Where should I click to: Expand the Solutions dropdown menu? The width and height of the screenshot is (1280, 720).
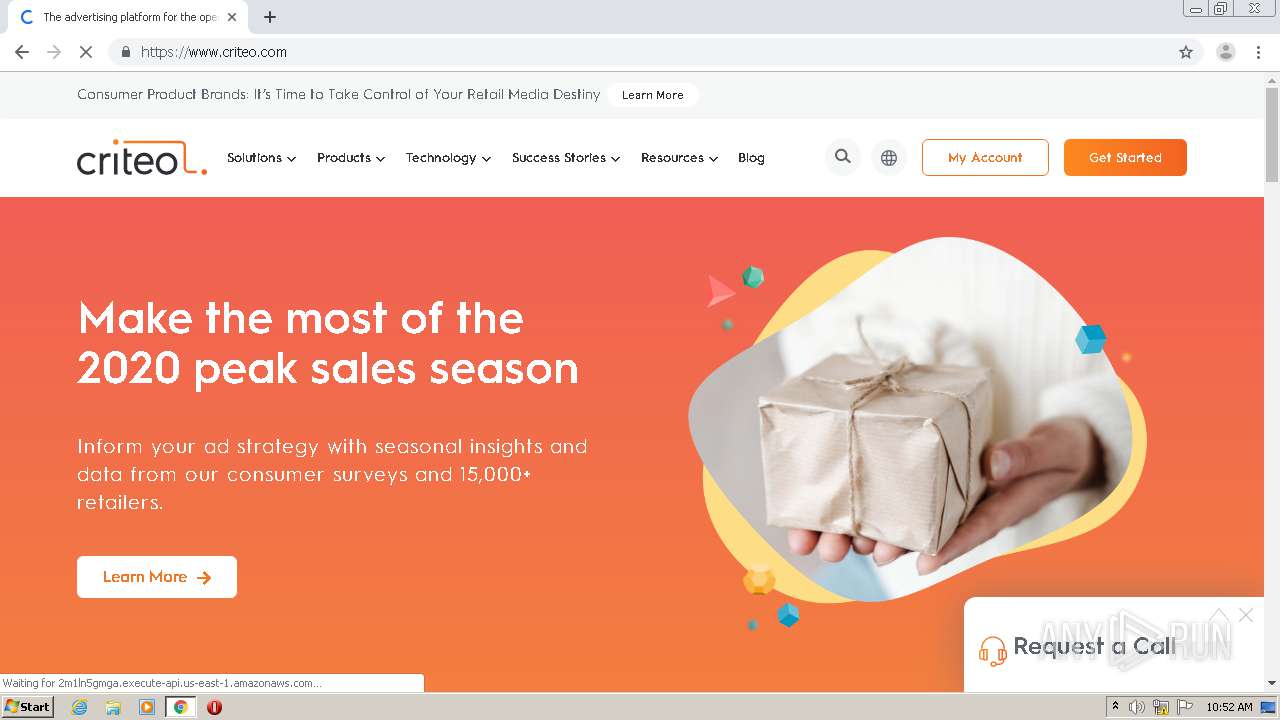(261, 158)
